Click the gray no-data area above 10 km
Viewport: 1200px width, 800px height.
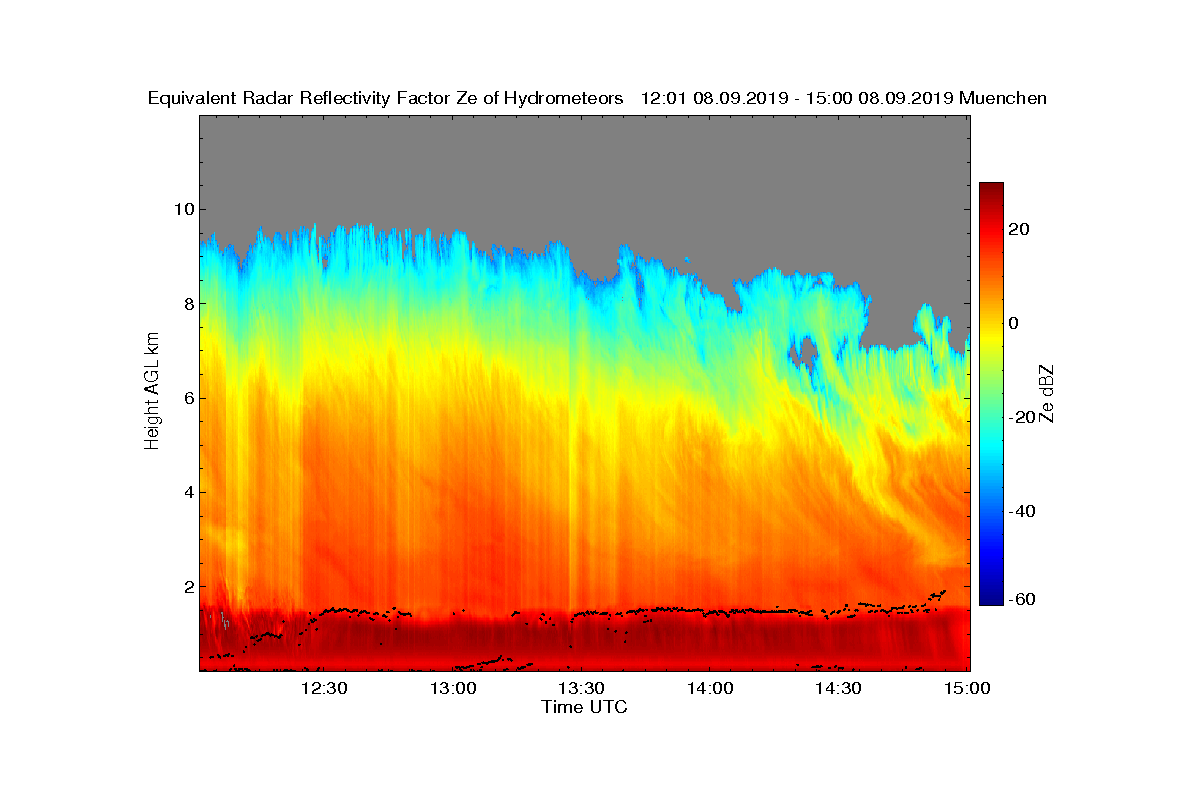pos(584,160)
